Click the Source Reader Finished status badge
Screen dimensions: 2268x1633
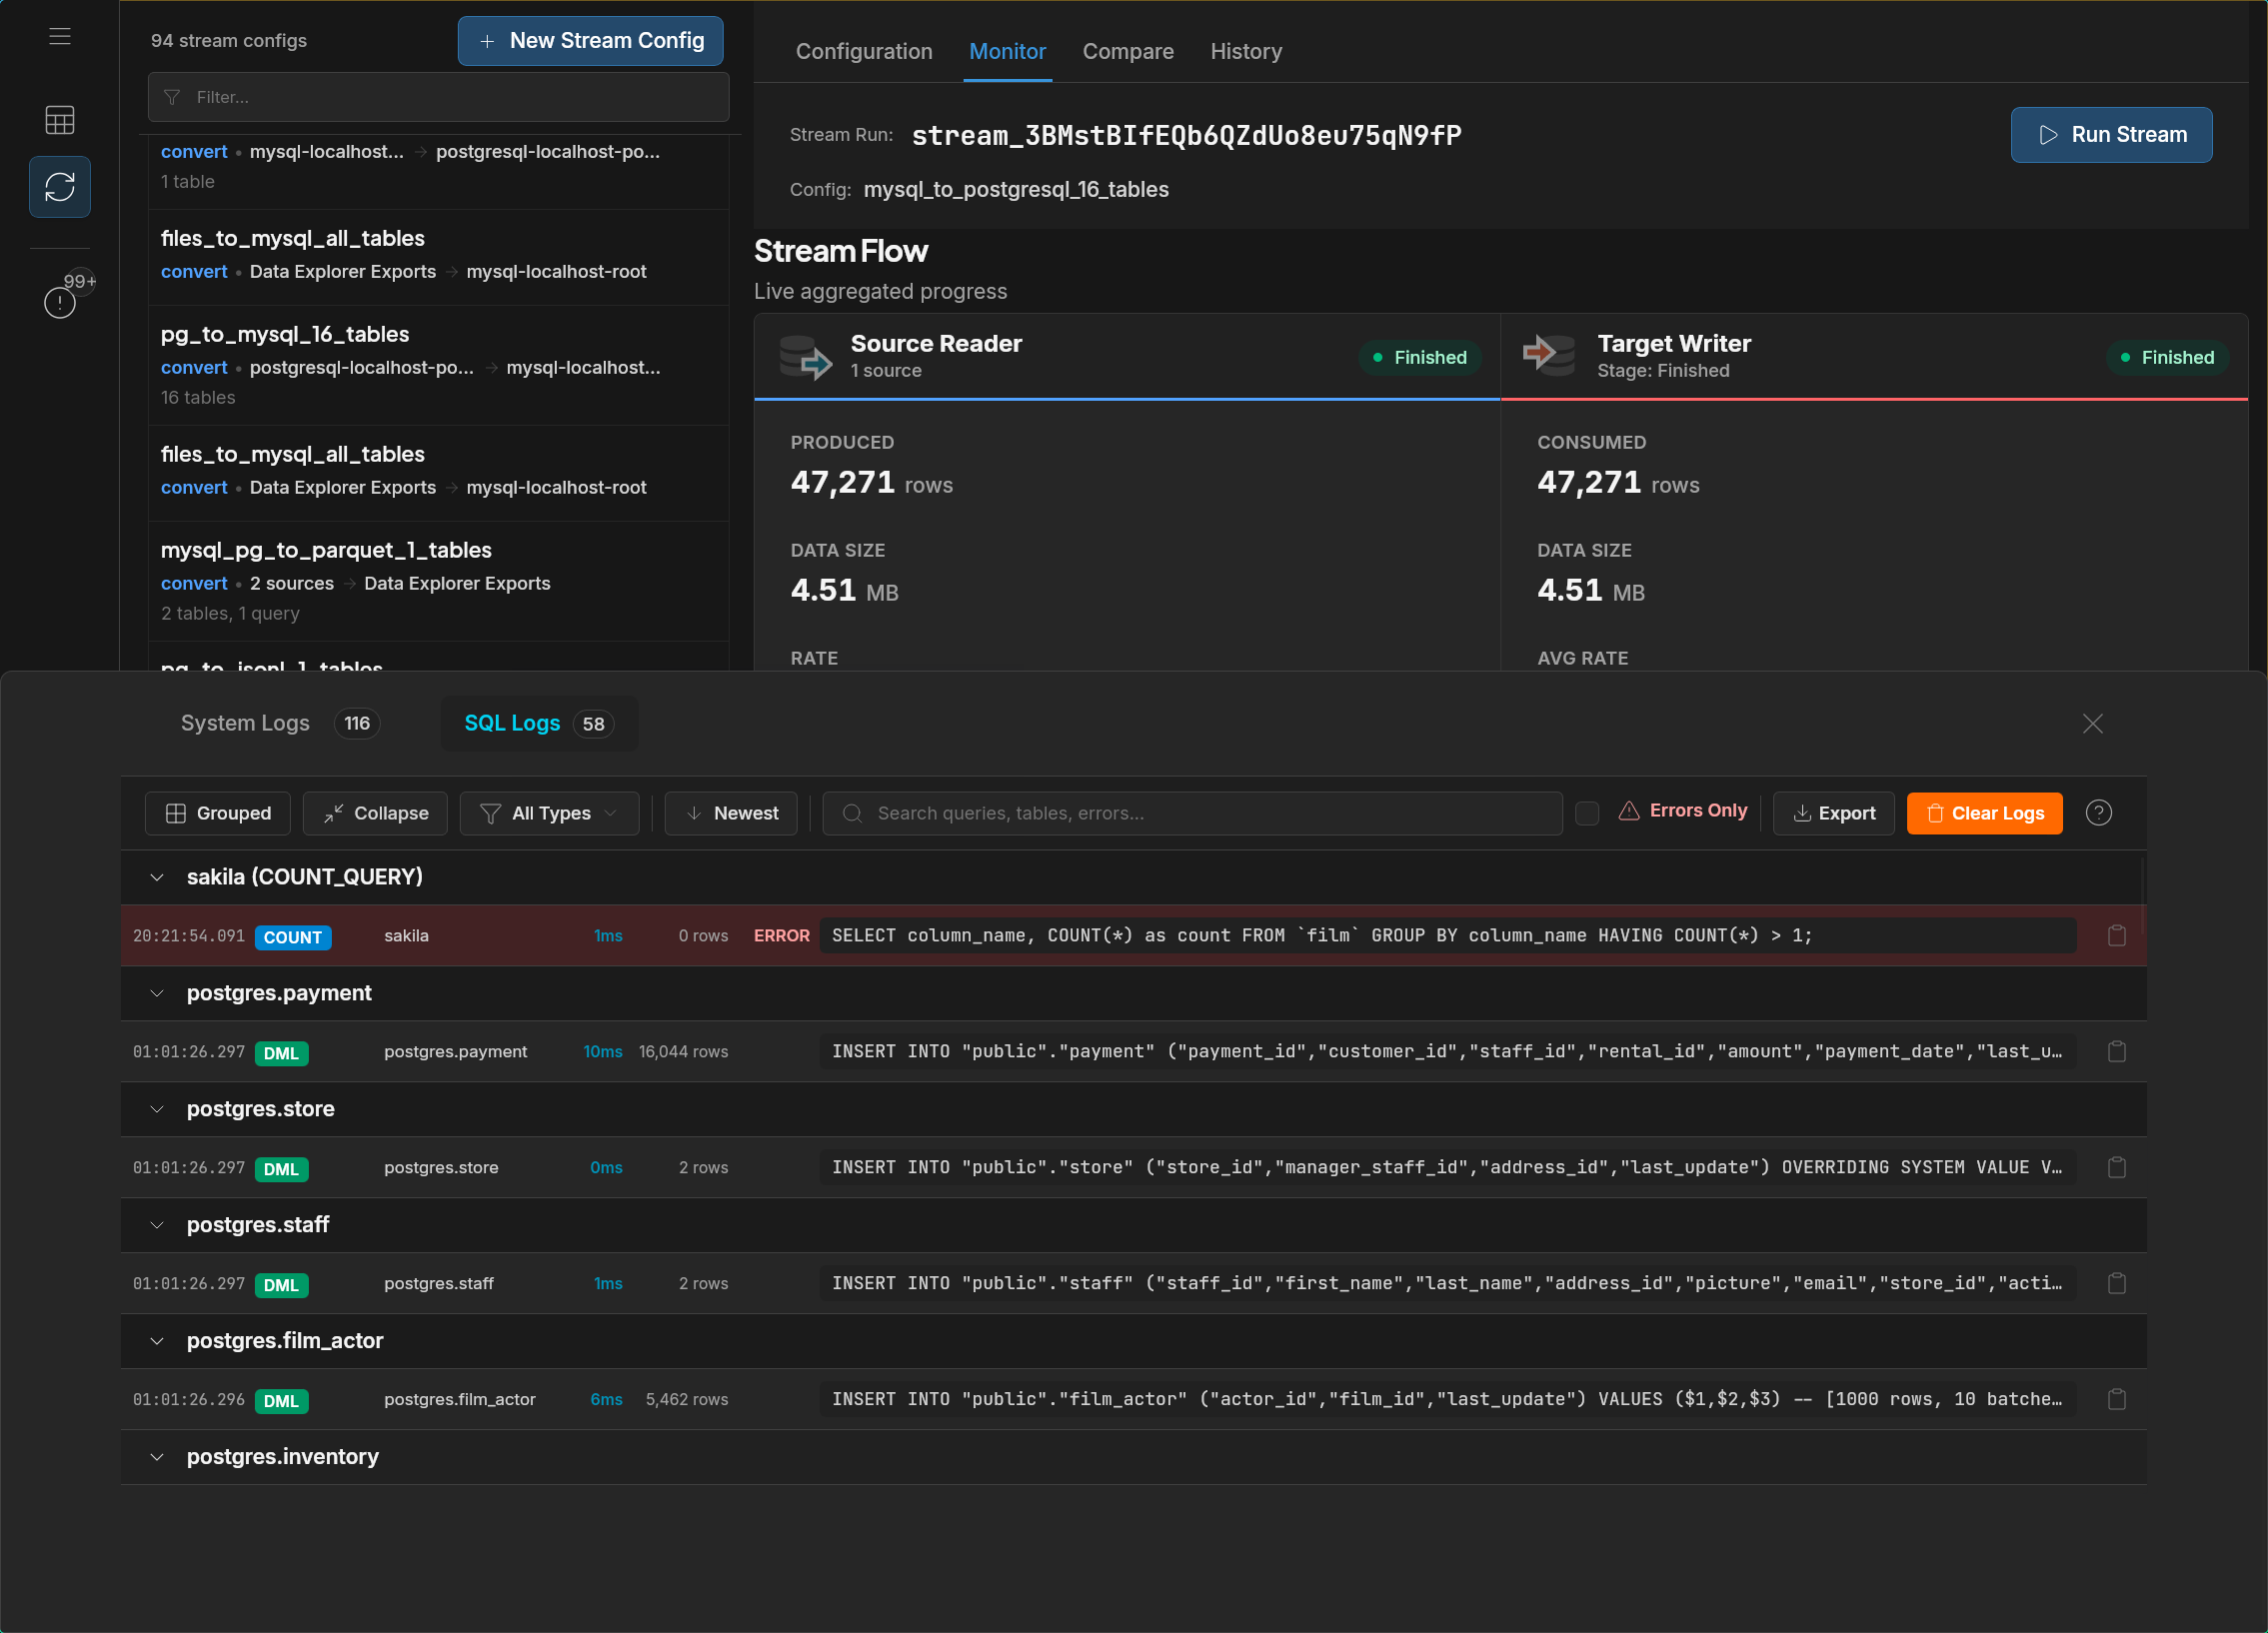pos(1419,358)
